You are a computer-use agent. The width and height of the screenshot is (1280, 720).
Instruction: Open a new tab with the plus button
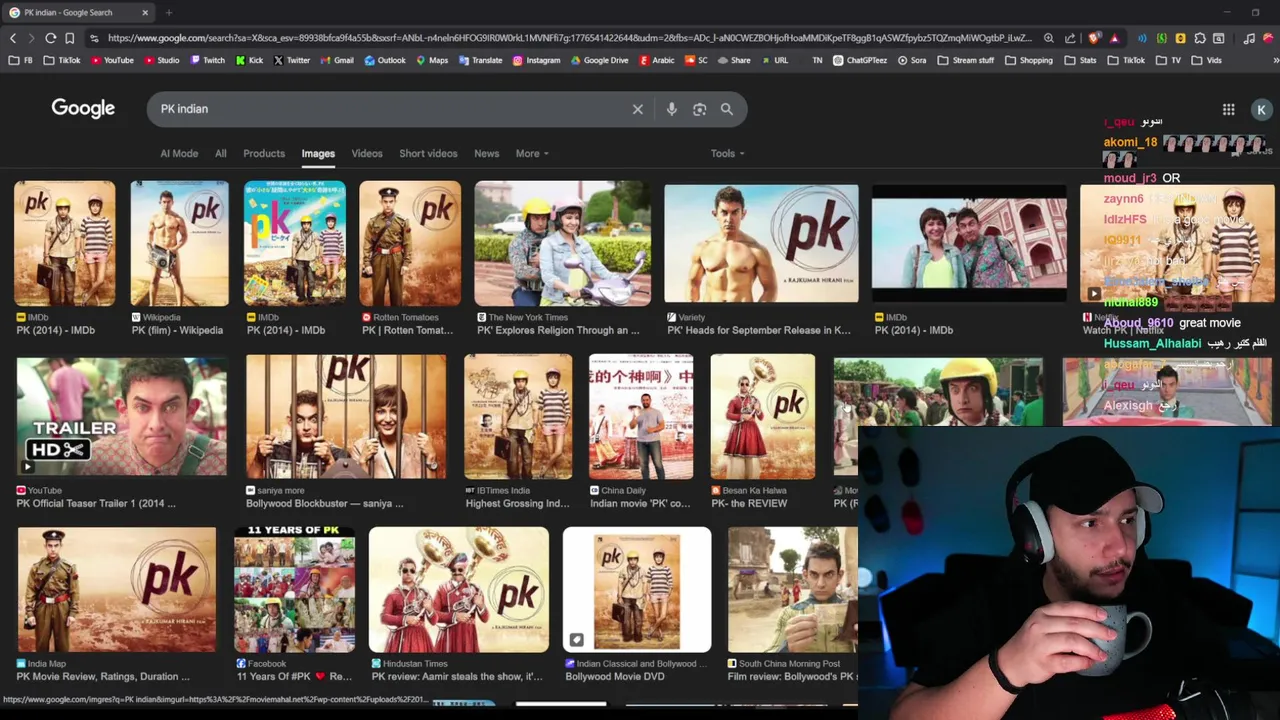[168, 13]
